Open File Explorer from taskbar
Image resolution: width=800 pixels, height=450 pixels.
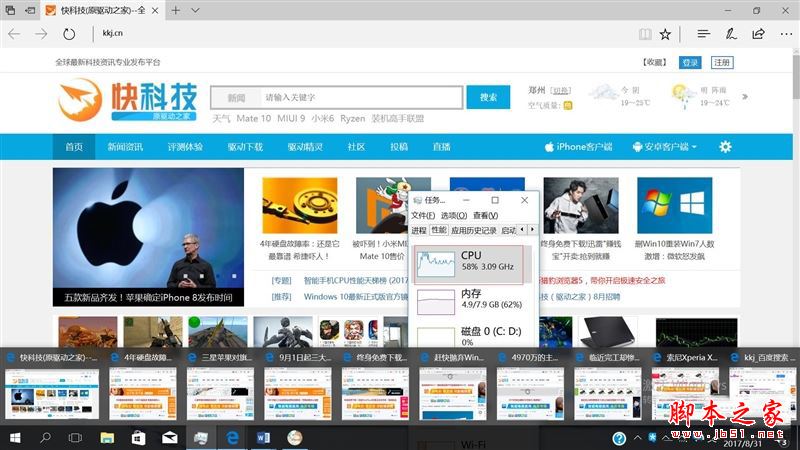pos(107,438)
